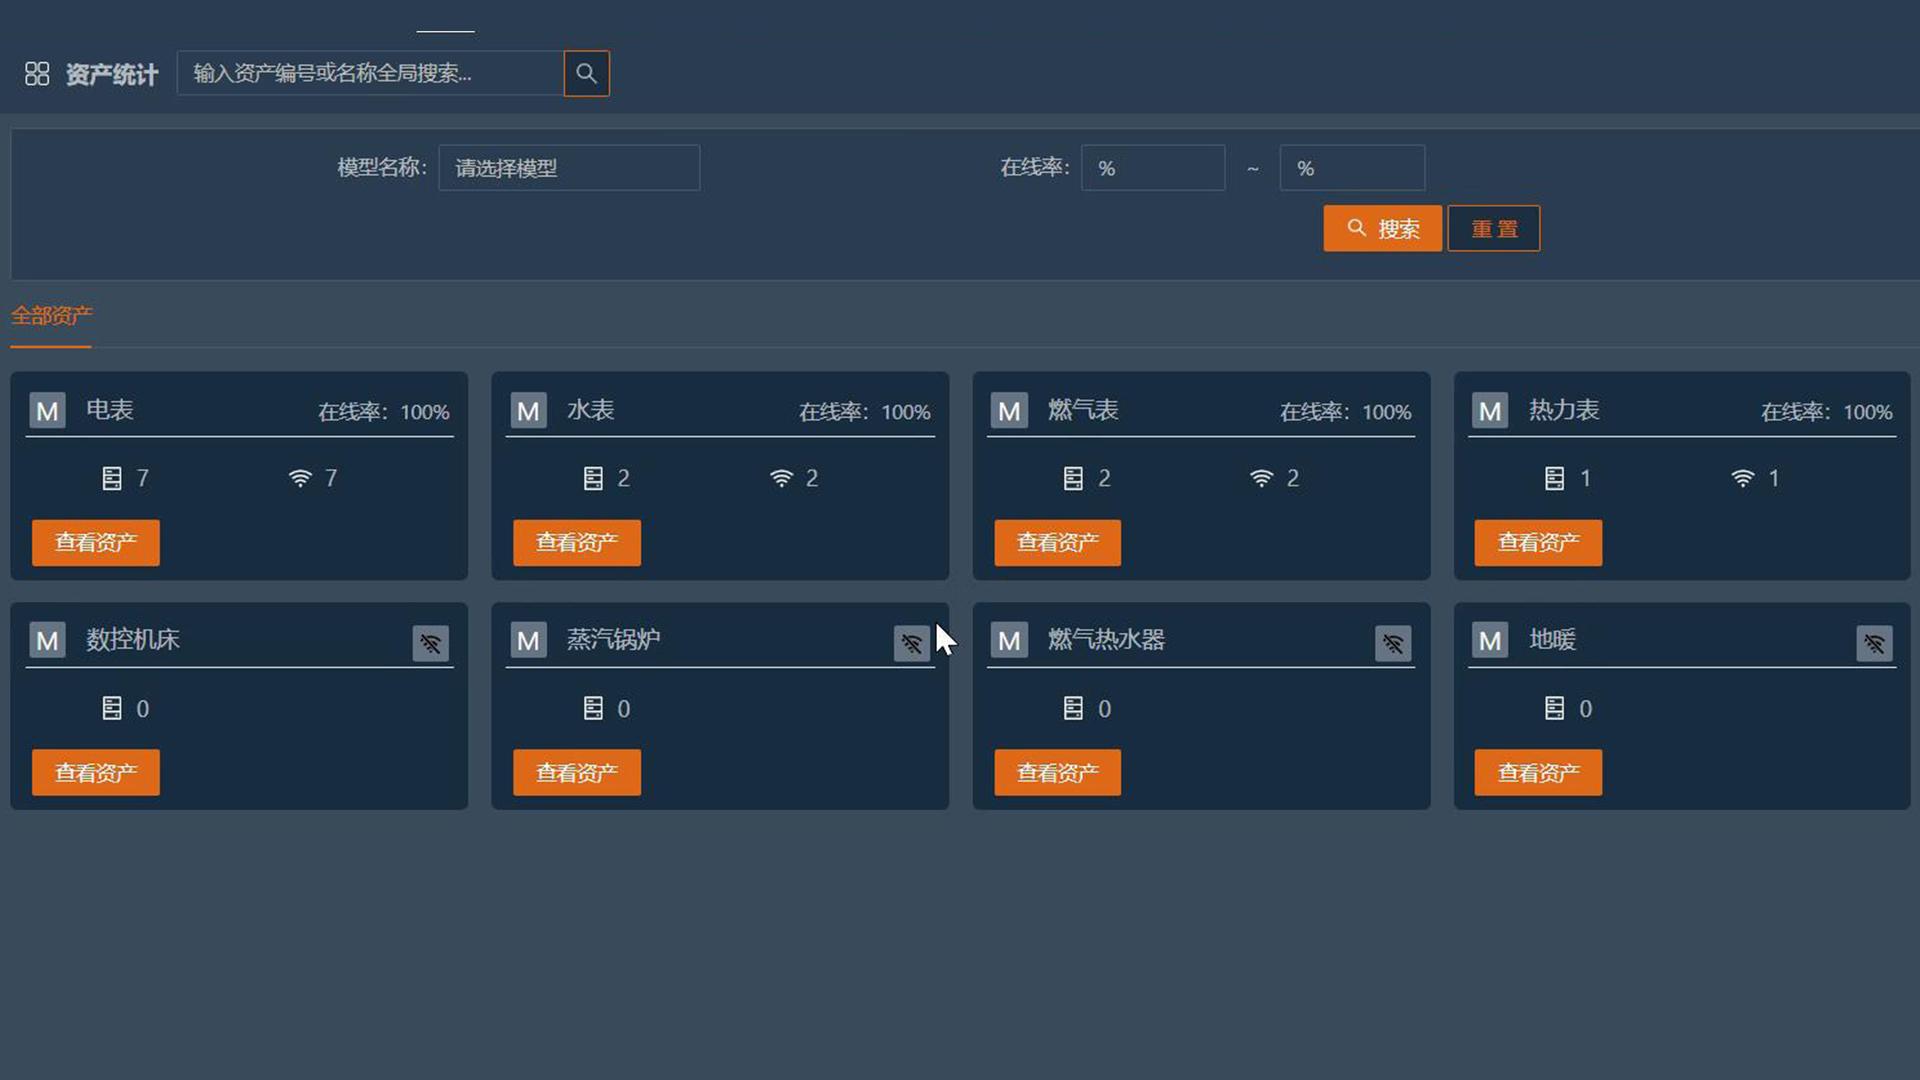Click the asset count icon on 水表 card
This screenshot has width=1920, height=1080.
pyautogui.click(x=593, y=479)
